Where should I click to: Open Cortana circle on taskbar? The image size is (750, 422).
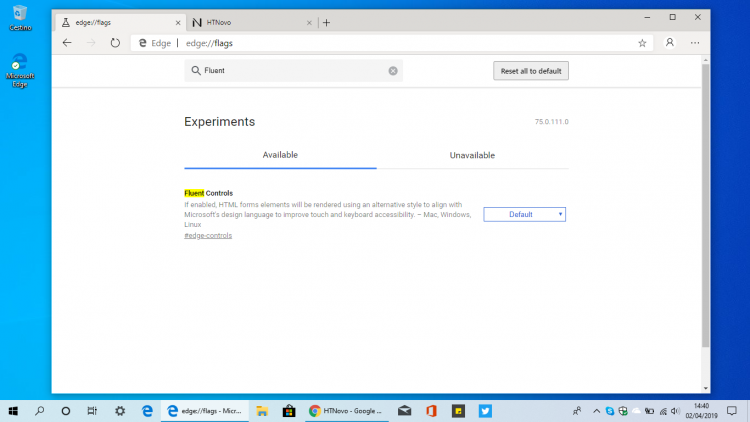click(x=66, y=411)
